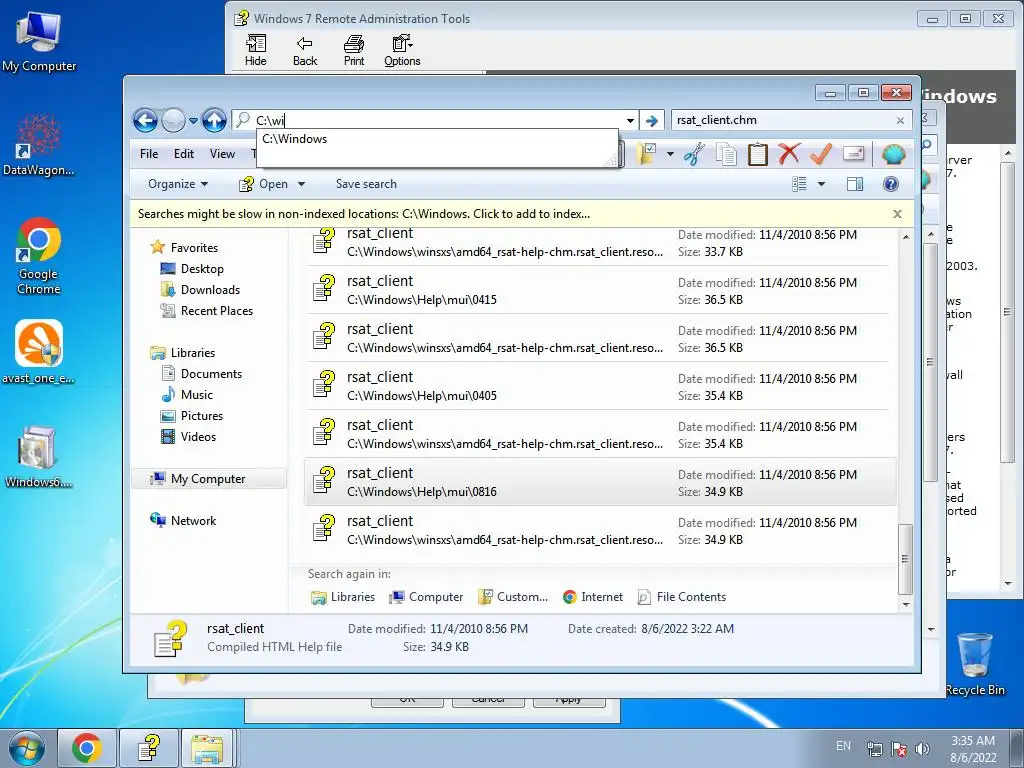Navigate back with the blue back arrow
The image size is (1024, 768).
coord(145,120)
